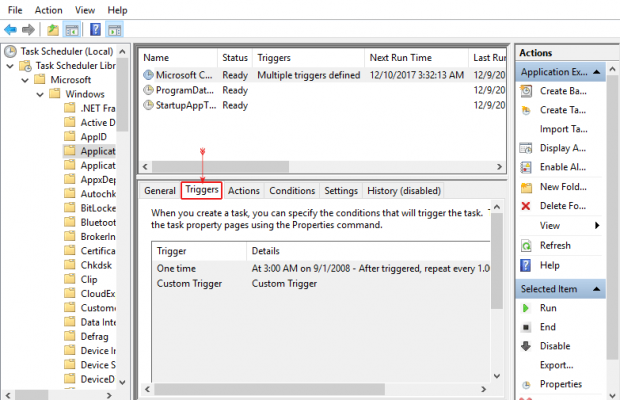The image size is (620, 400).
Task: Click the Up One Level folder icon
Action: (x=52, y=30)
